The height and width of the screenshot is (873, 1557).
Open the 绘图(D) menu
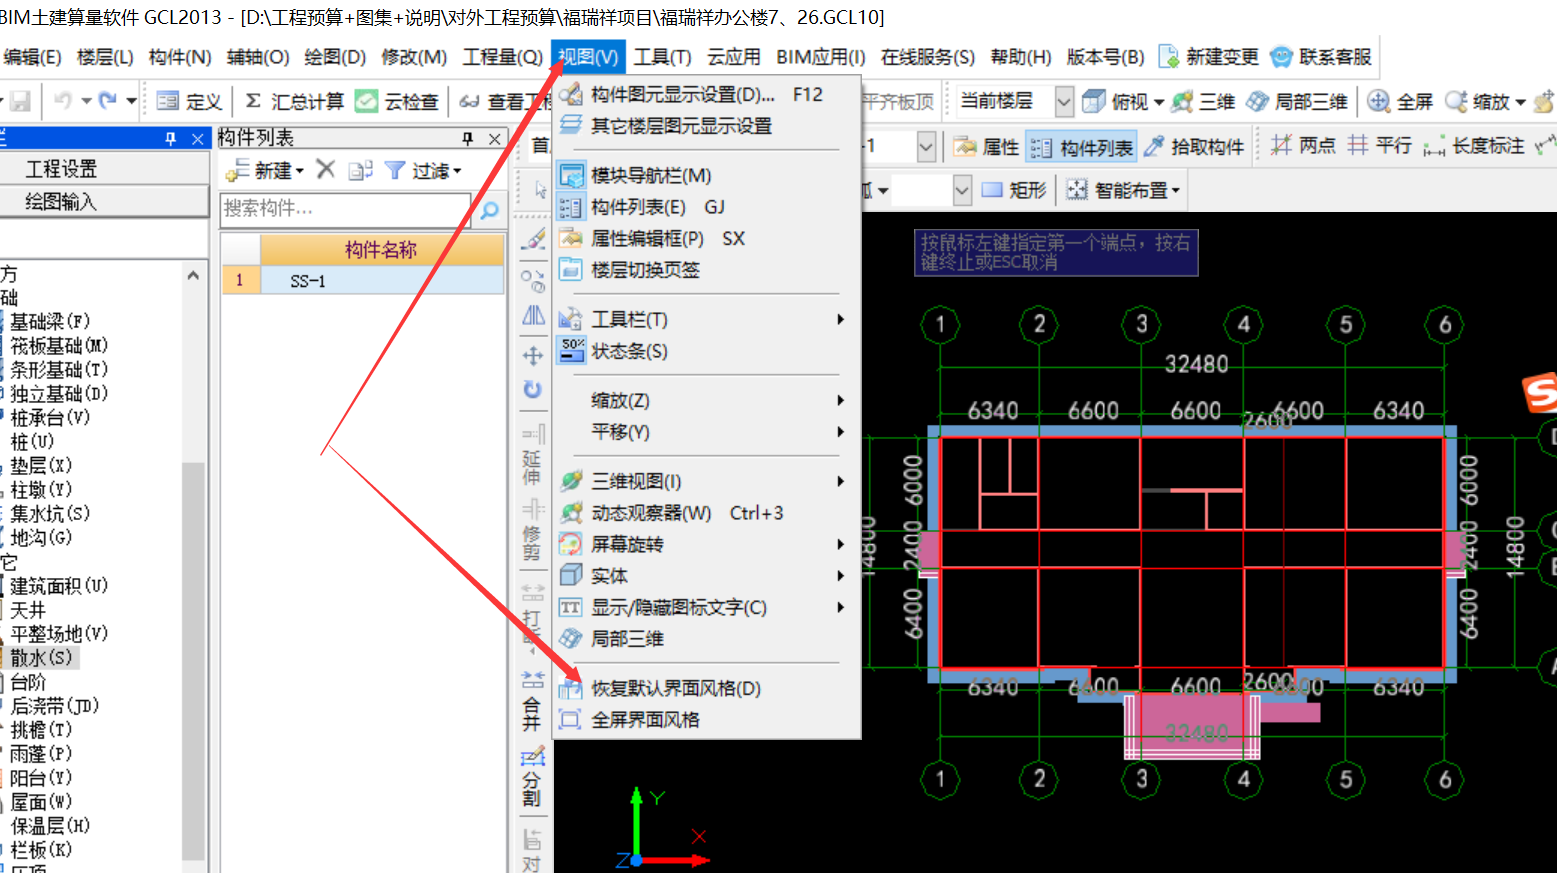click(x=335, y=57)
